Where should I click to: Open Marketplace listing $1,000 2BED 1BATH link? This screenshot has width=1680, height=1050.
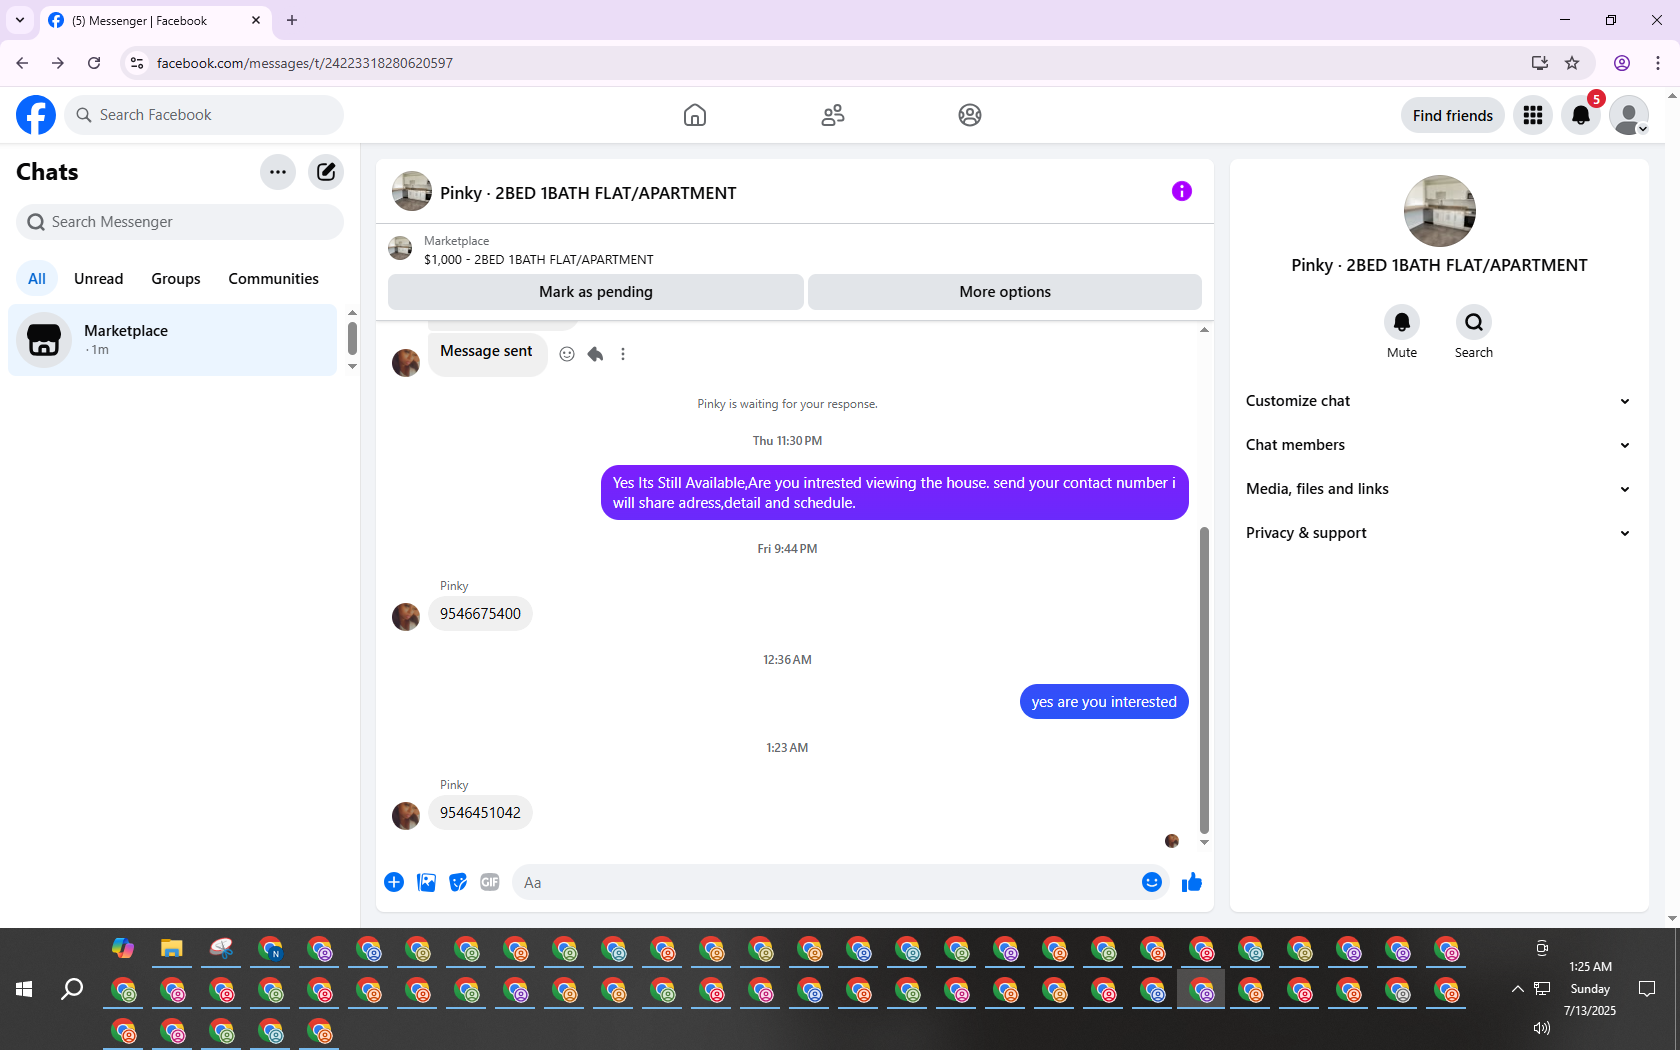tap(539, 259)
